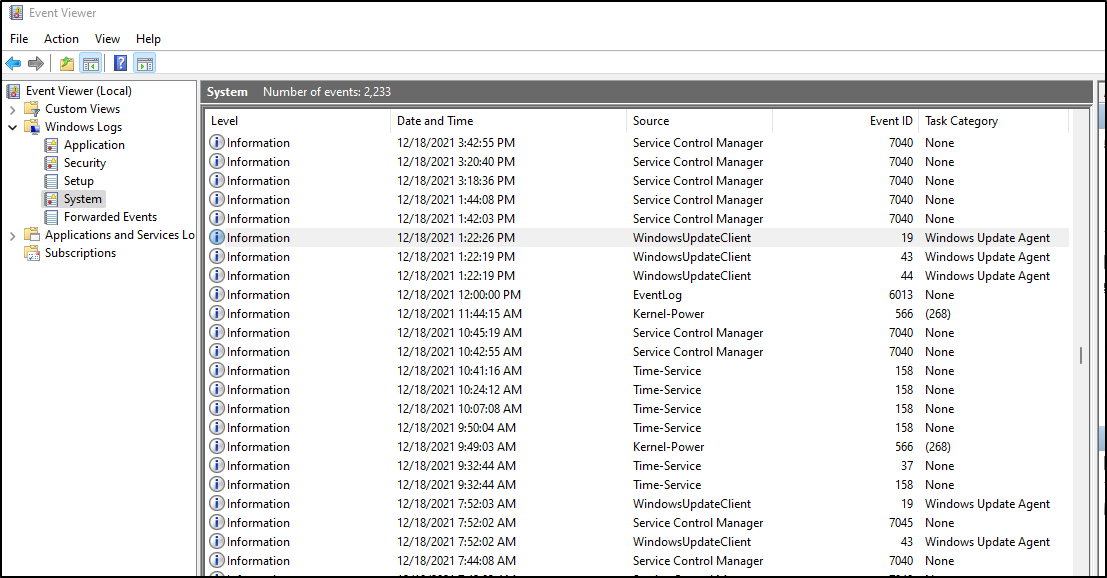Open the Help menu
The height and width of the screenshot is (578, 1107).
(148, 39)
